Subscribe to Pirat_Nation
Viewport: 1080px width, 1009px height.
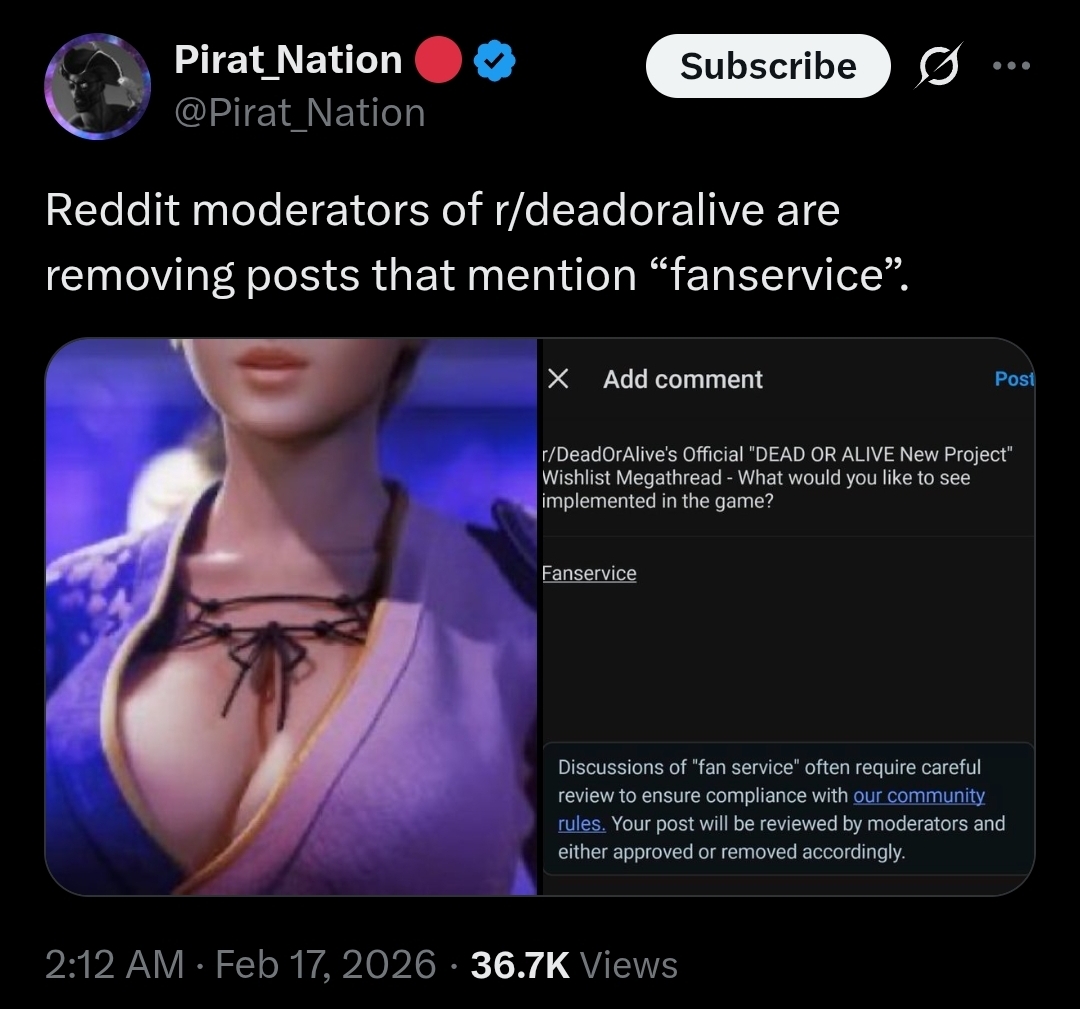pyautogui.click(x=768, y=66)
